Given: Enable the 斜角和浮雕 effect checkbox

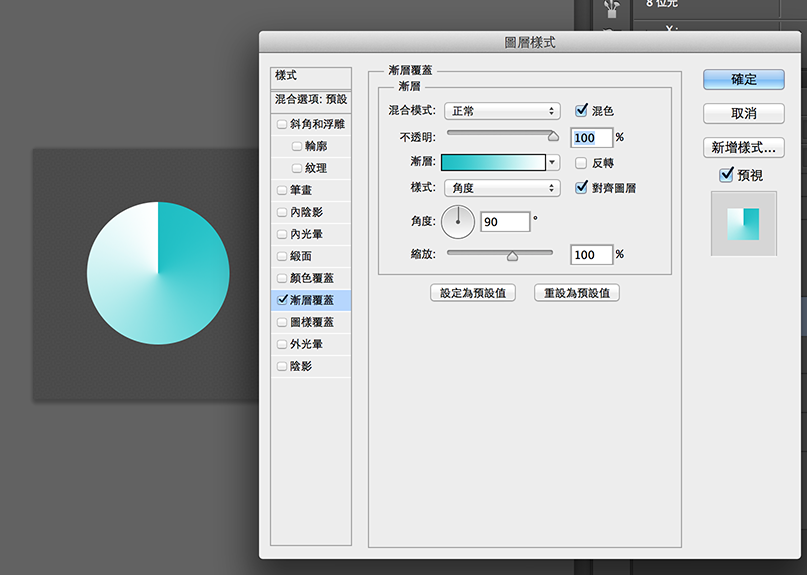Looking at the screenshot, I should tap(281, 125).
